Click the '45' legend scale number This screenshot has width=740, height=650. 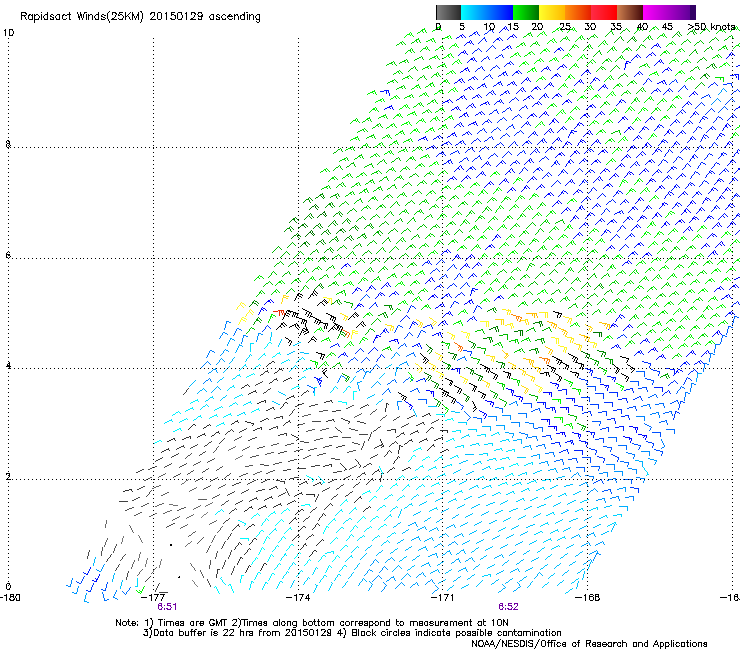(667, 27)
